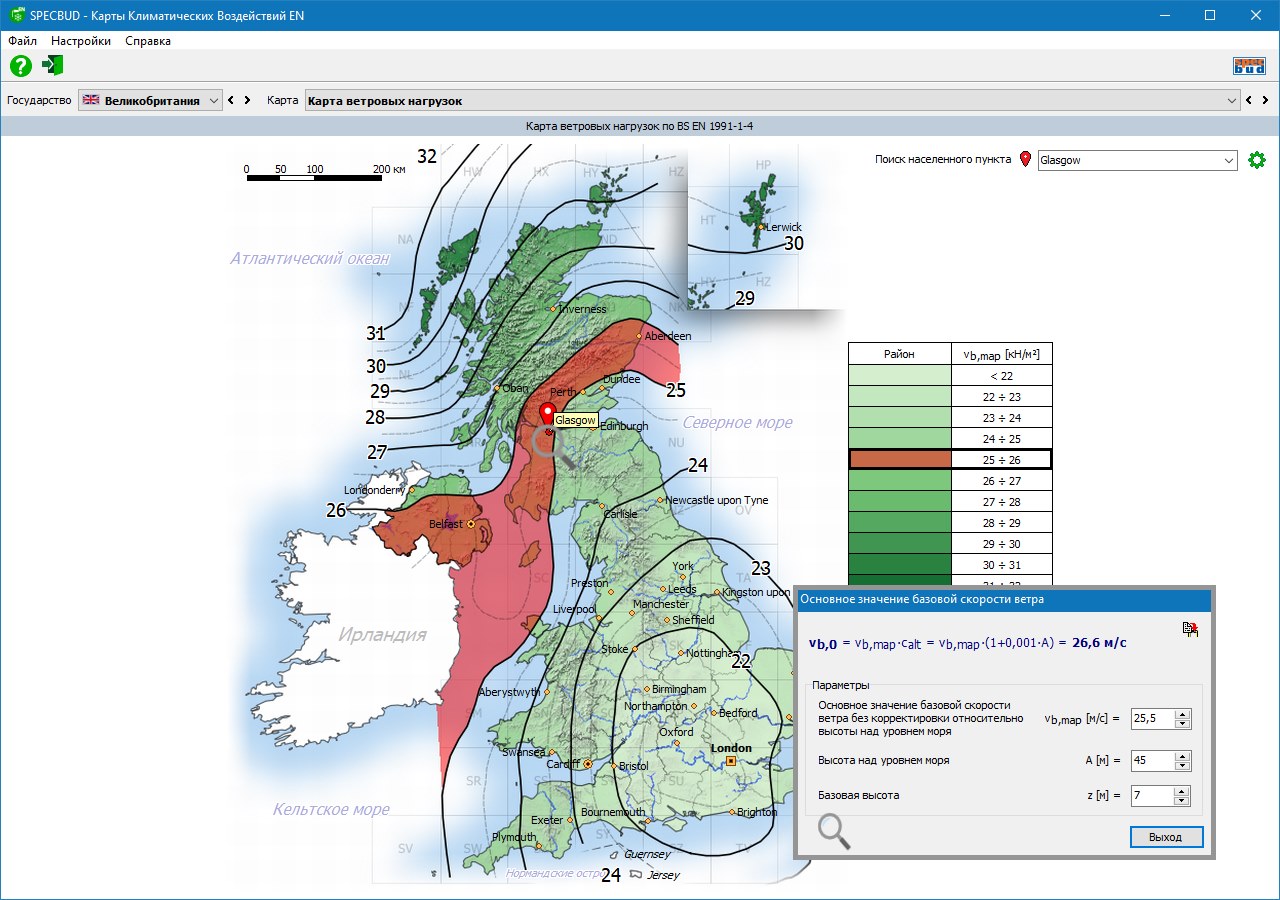Select the London marker on the map
The width and height of the screenshot is (1280, 900).
point(731,761)
